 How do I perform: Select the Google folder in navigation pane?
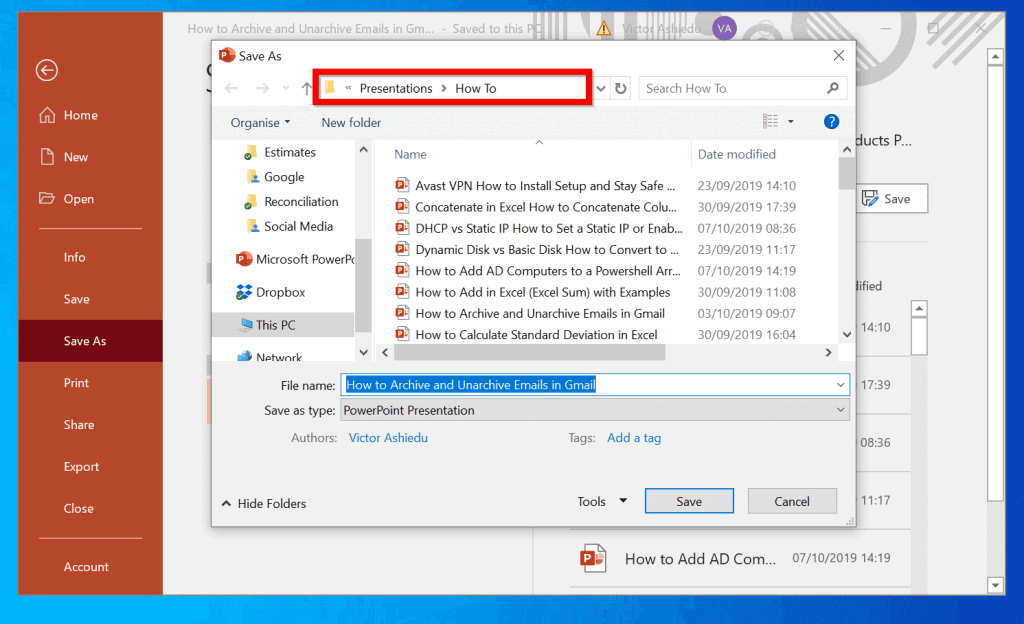click(275, 177)
